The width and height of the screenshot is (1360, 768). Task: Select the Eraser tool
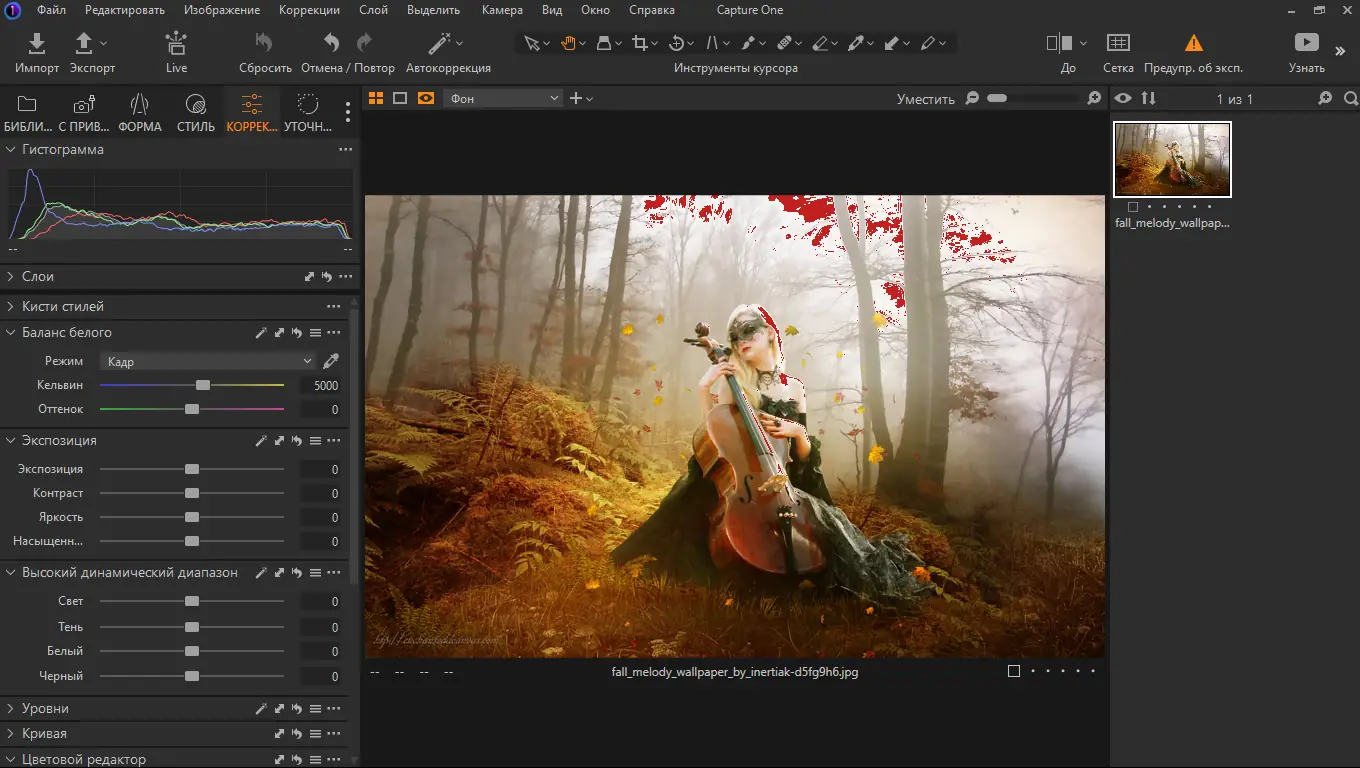pyautogui.click(x=822, y=43)
